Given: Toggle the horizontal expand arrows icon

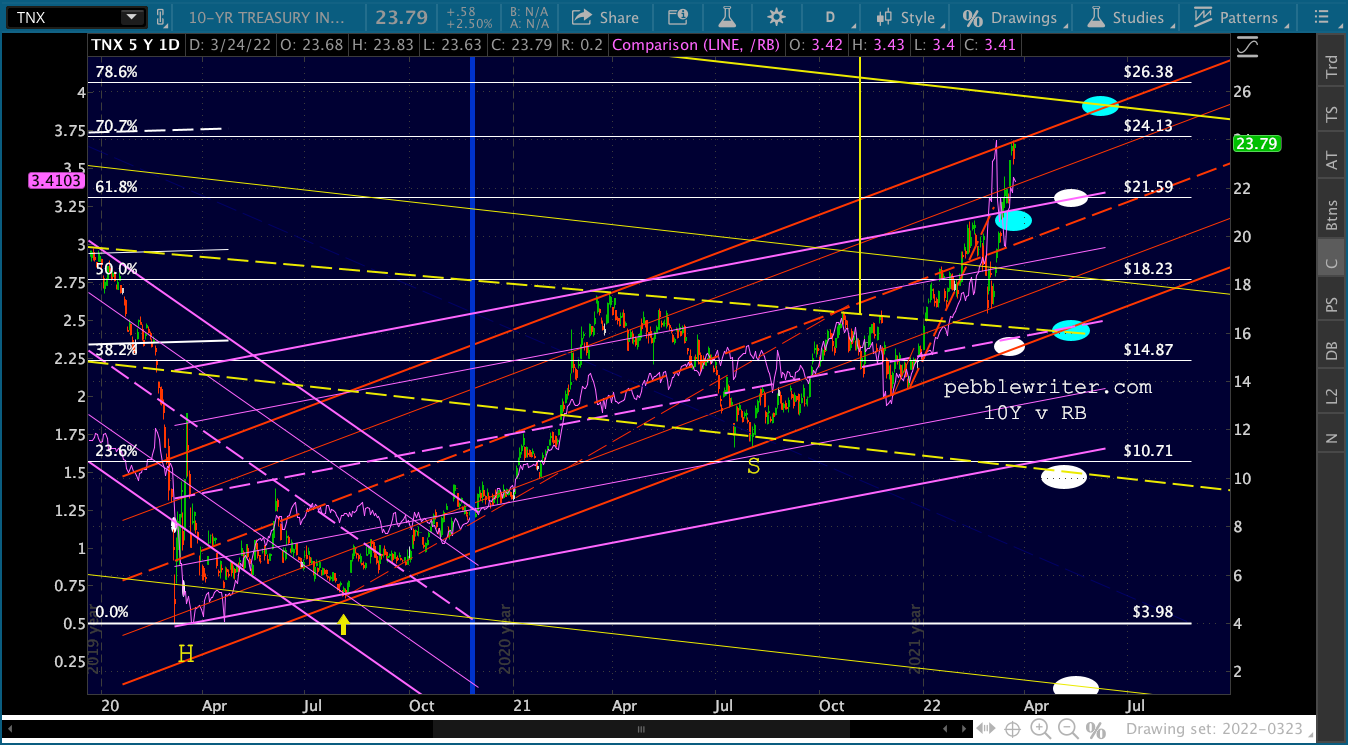Looking at the screenshot, I should [986, 729].
